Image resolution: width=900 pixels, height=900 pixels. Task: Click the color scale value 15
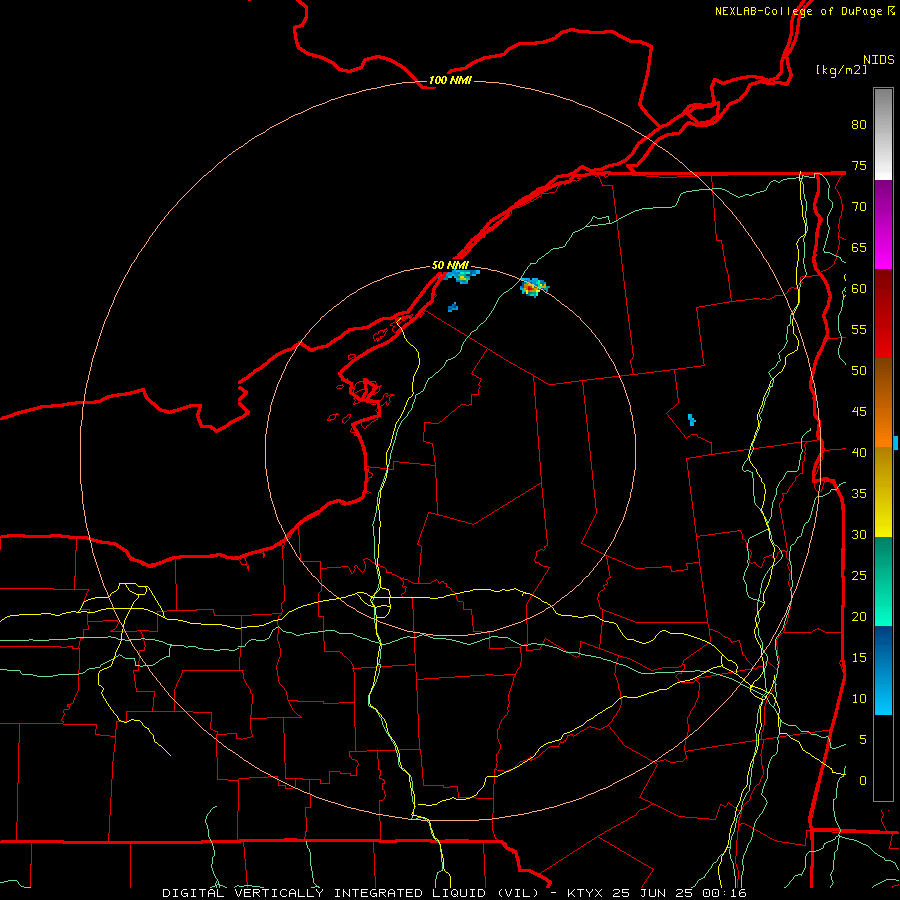point(859,657)
